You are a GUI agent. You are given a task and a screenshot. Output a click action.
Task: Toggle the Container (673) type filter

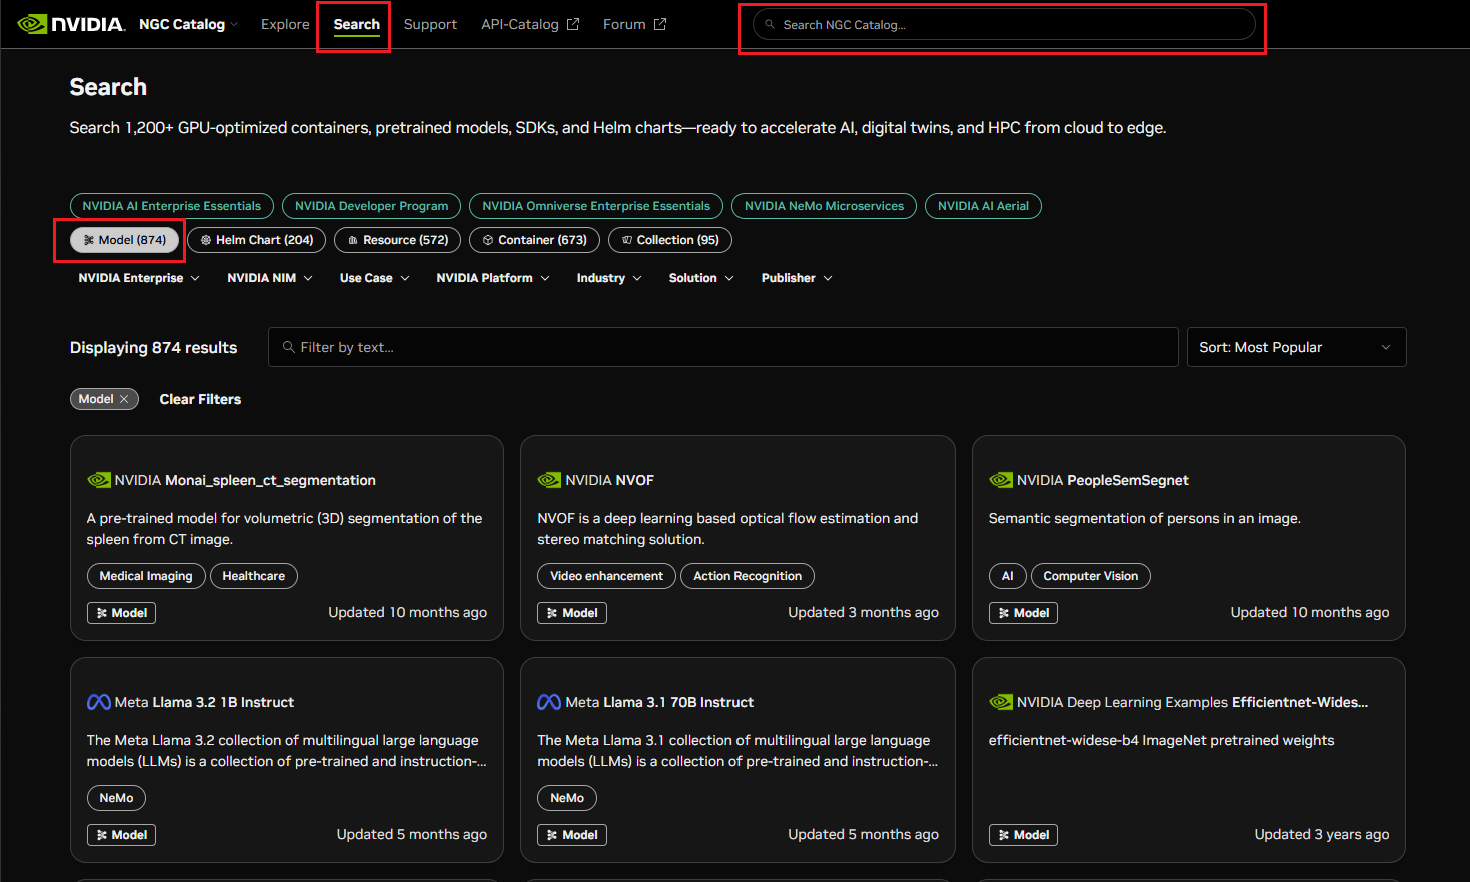[x=534, y=240]
